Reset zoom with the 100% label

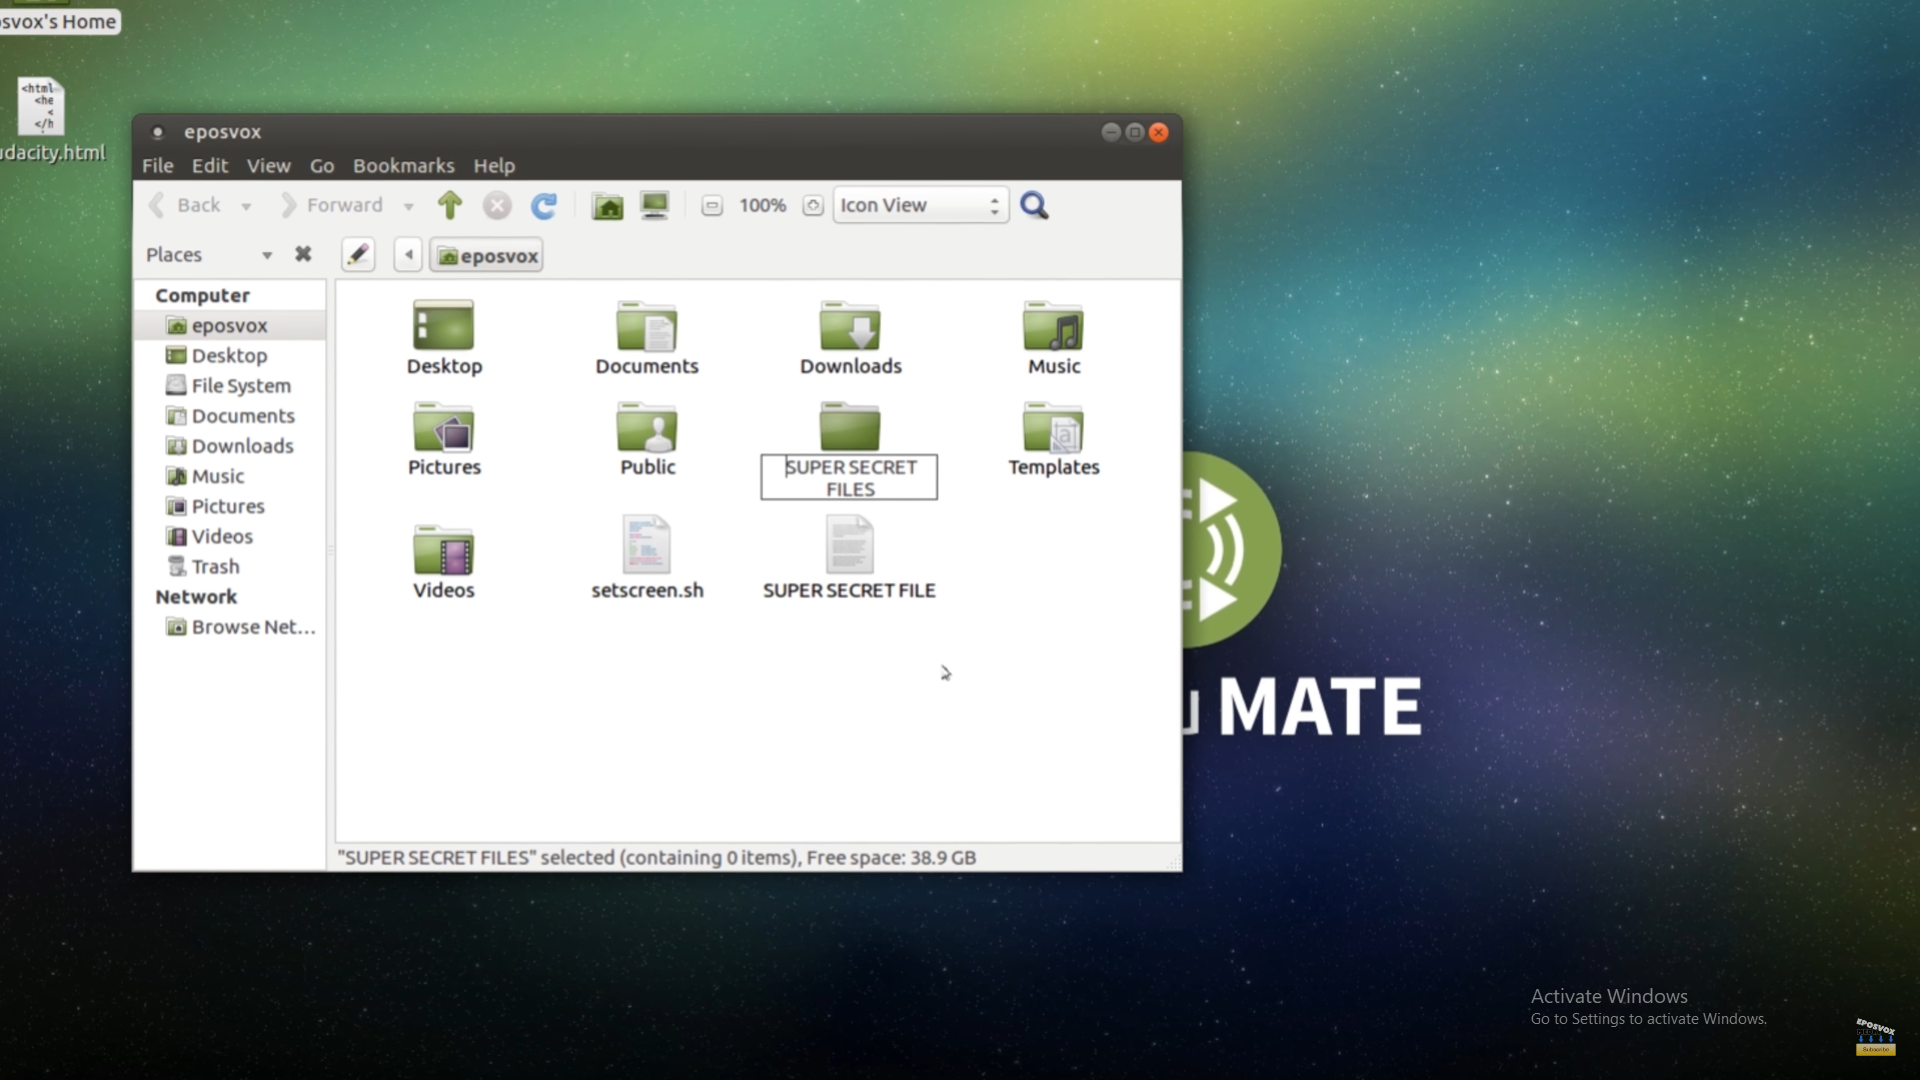[763, 205]
